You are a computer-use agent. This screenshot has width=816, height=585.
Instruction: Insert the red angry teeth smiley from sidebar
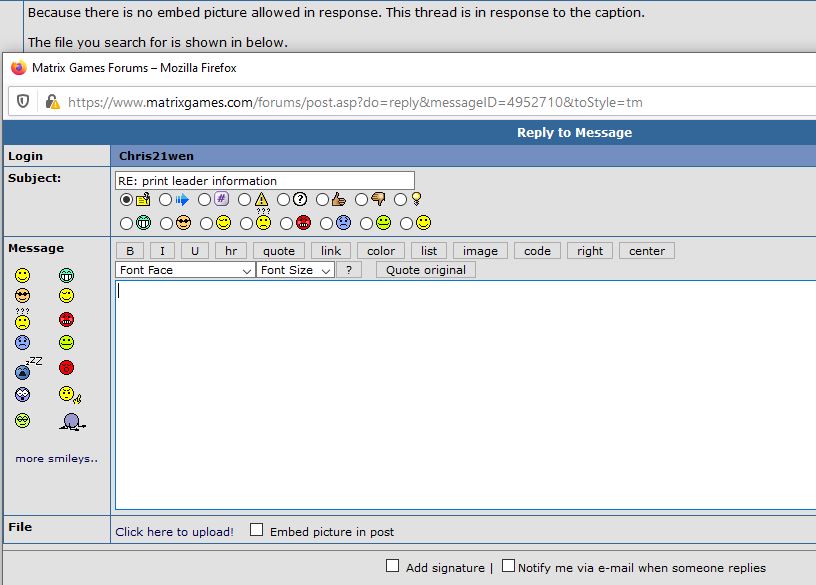tap(66, 319)
